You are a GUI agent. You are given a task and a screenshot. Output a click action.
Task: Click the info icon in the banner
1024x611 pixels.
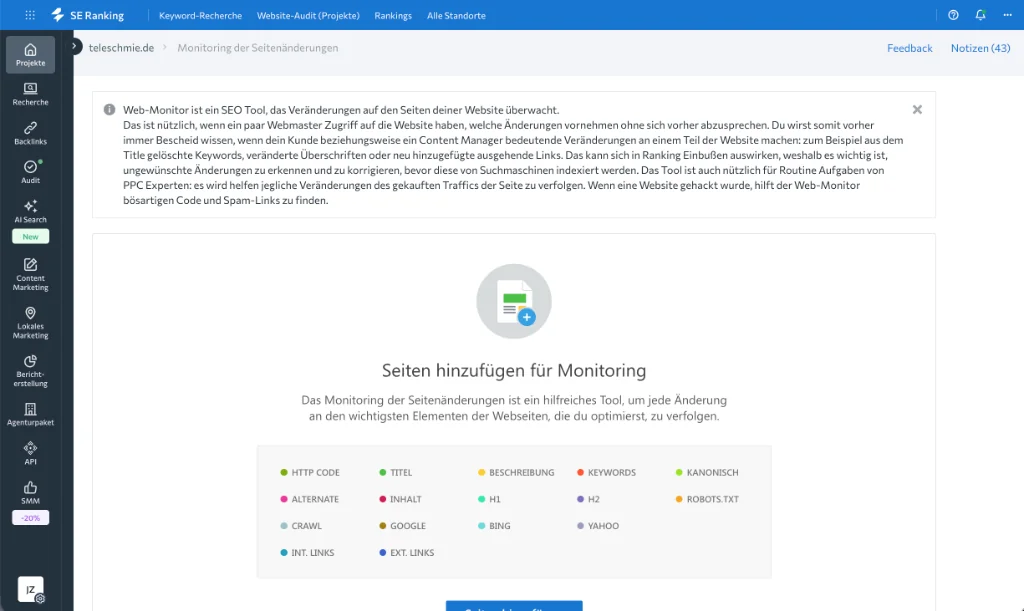(109, 110)
